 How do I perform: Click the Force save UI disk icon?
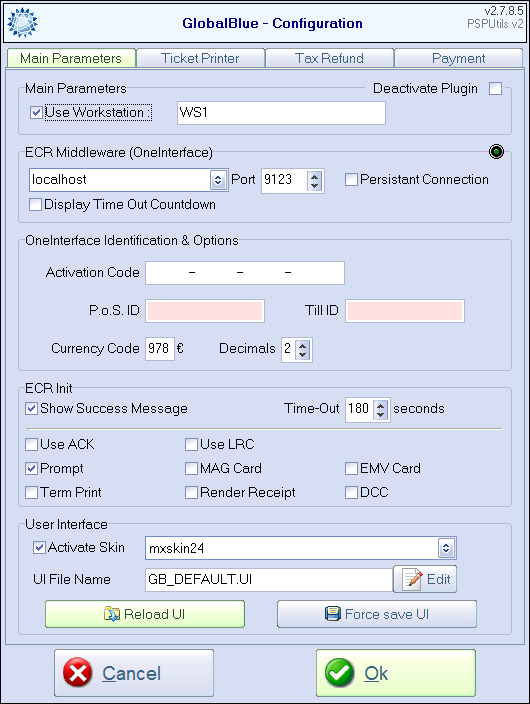click(333, 614)
